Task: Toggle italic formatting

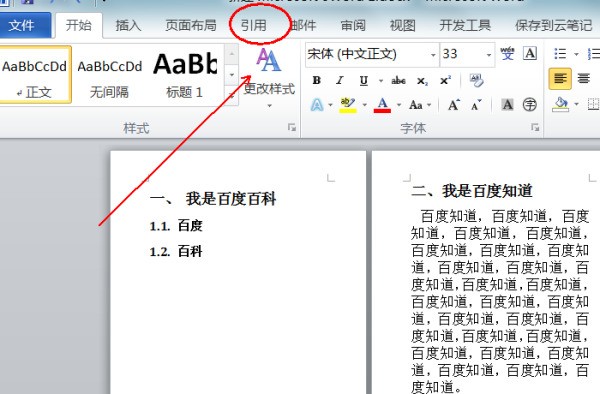Action: [339, 80]
